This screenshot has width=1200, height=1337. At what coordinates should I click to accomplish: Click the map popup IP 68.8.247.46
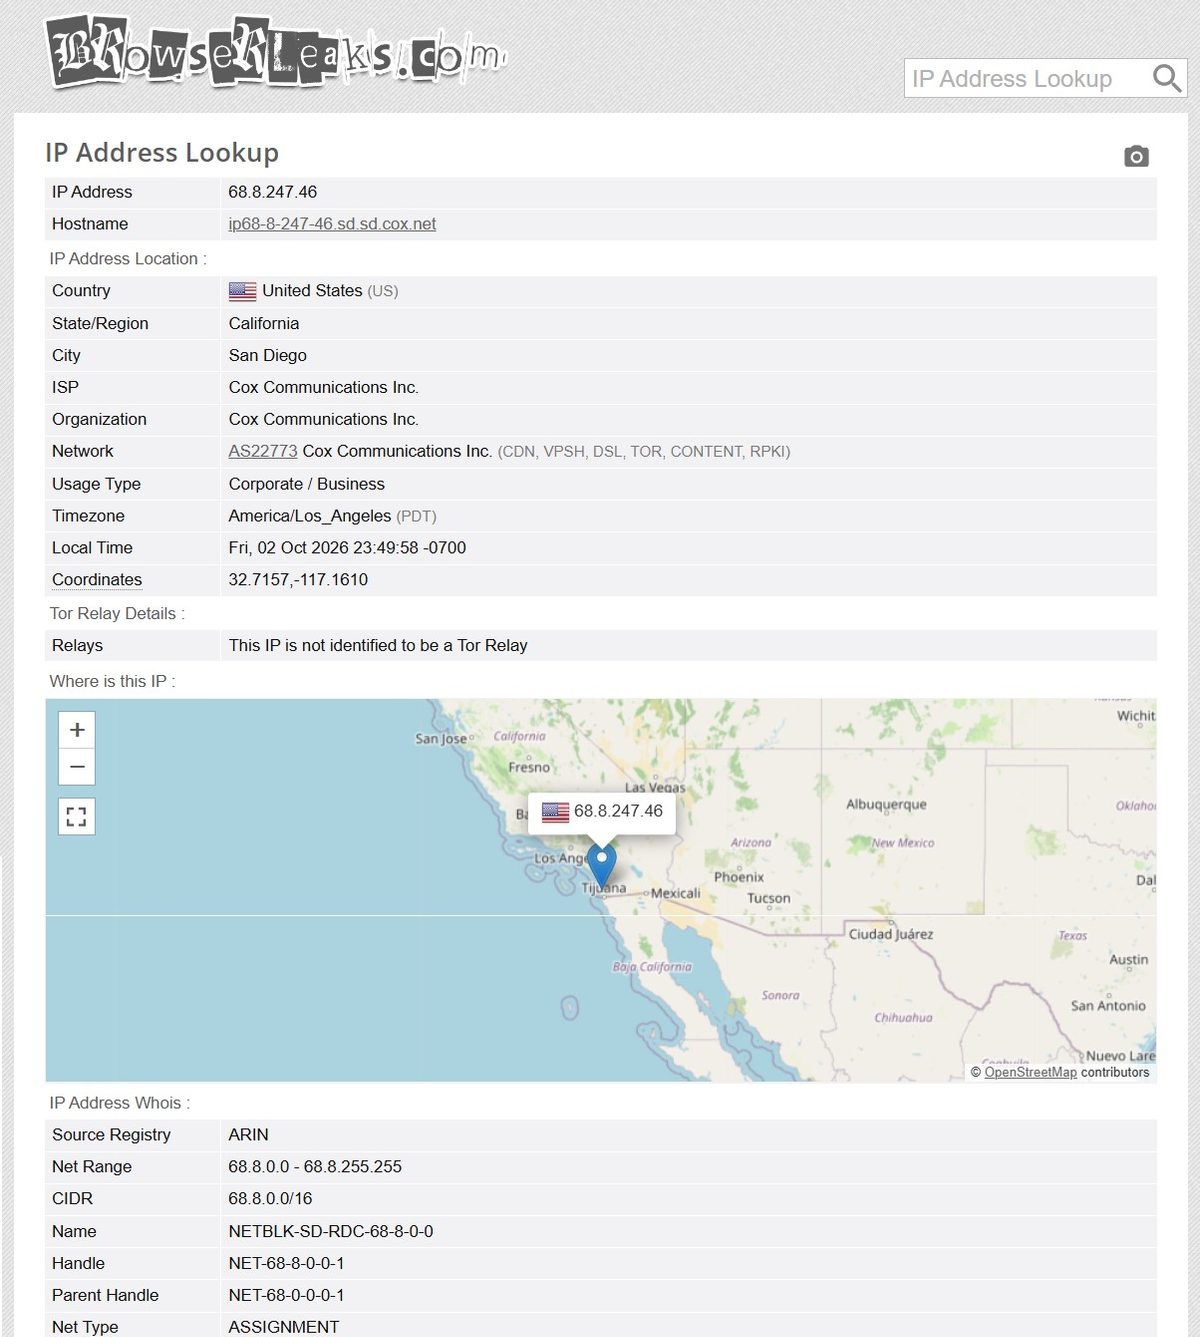click(618, 811)
